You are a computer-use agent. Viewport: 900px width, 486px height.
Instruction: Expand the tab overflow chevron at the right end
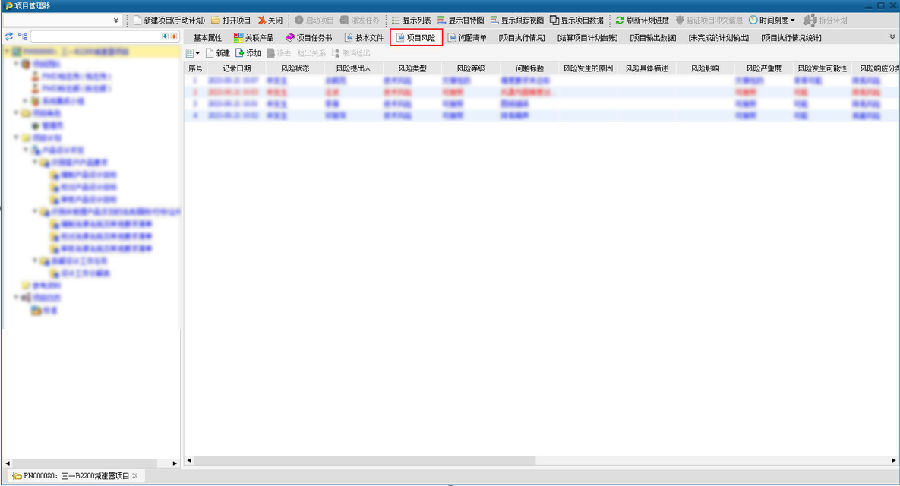pos(892,37)
